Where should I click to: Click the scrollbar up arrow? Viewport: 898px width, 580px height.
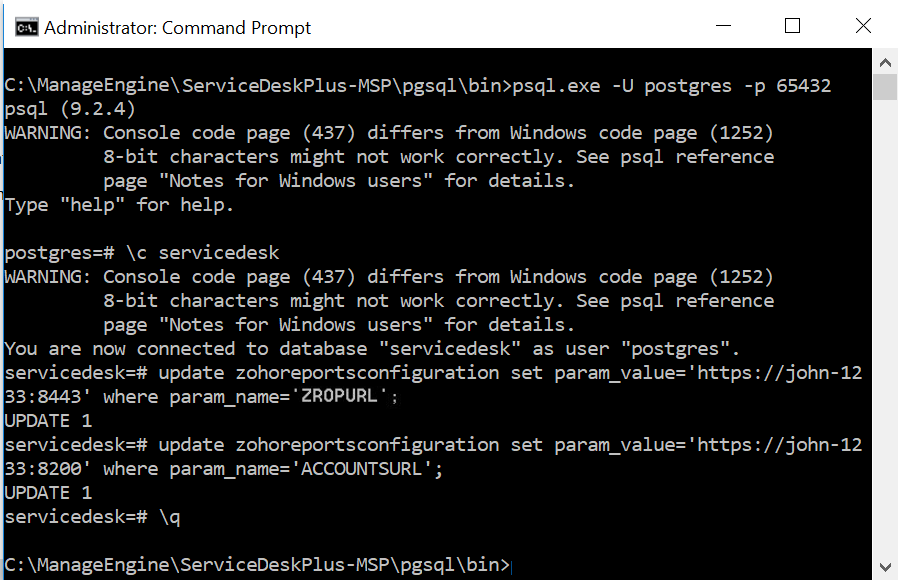tap(884, 60)
